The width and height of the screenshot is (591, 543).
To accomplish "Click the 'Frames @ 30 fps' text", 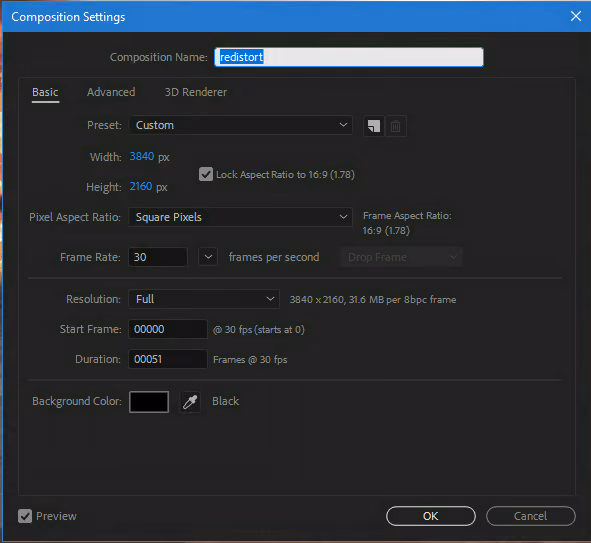I will tap(250, 360).
